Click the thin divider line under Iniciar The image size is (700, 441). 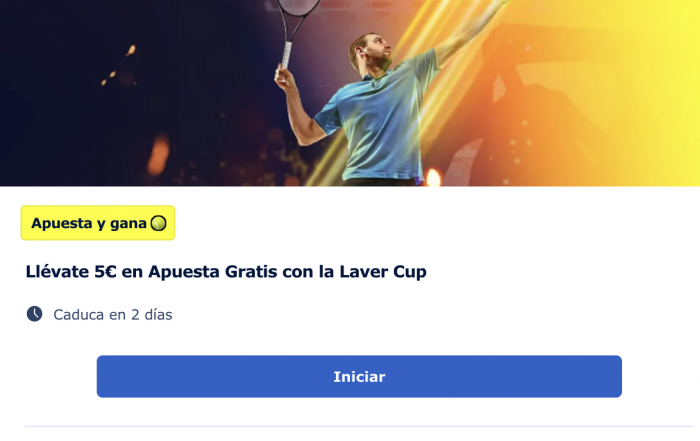359,426
